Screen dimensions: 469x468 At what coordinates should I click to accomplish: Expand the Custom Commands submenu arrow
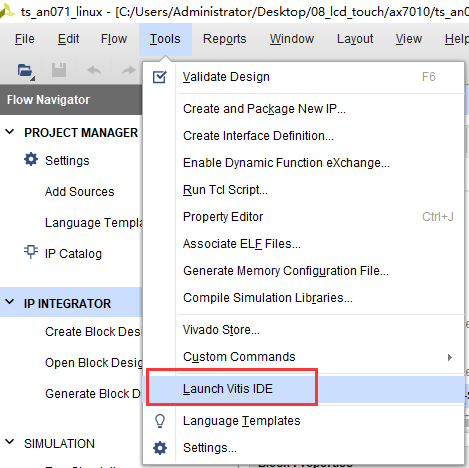450,357
